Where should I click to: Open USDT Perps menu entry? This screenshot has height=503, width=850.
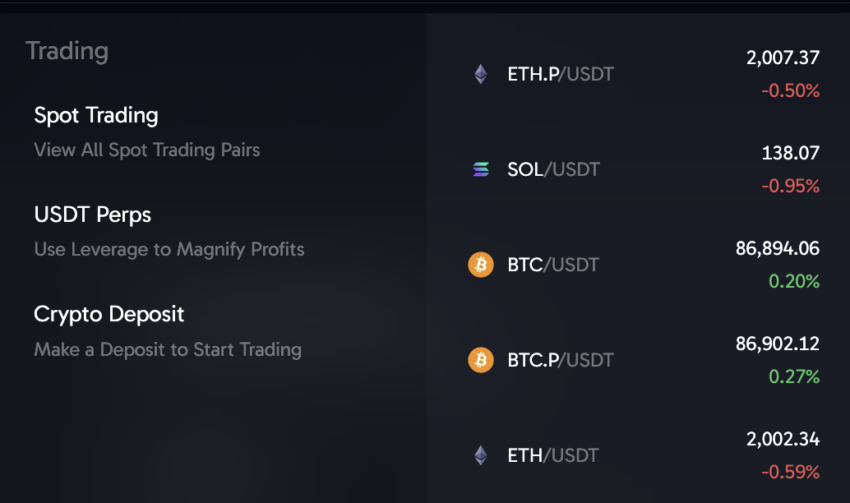pos(93,215)
